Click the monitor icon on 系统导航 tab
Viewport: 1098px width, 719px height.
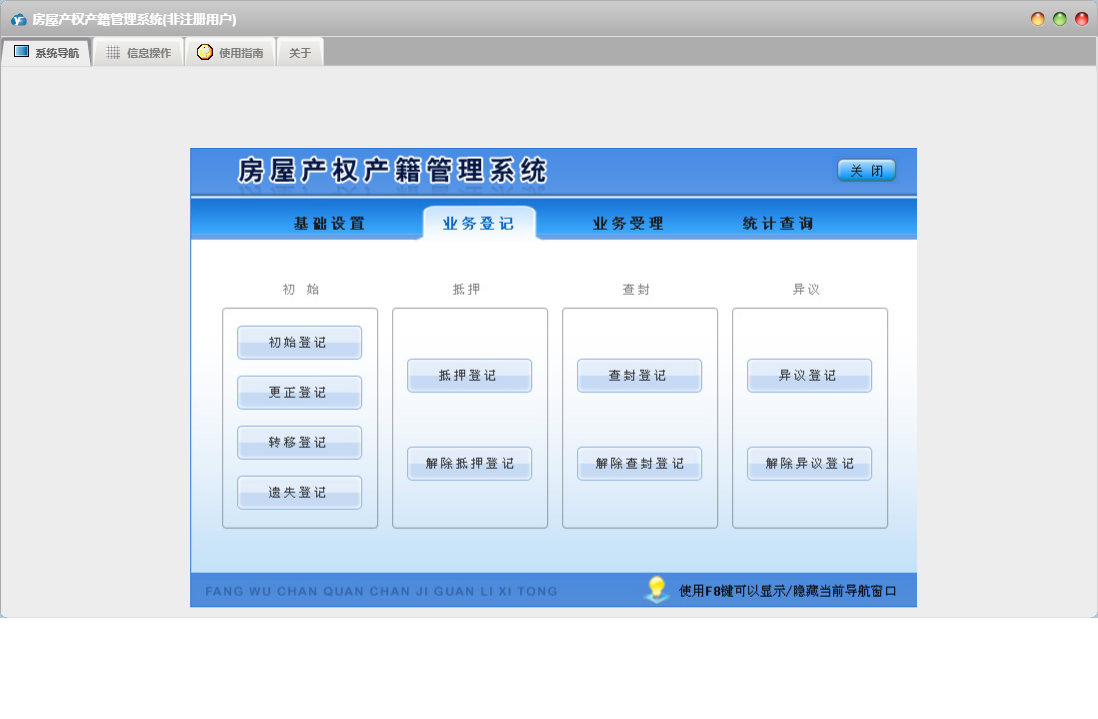click(x=22, y=52)
